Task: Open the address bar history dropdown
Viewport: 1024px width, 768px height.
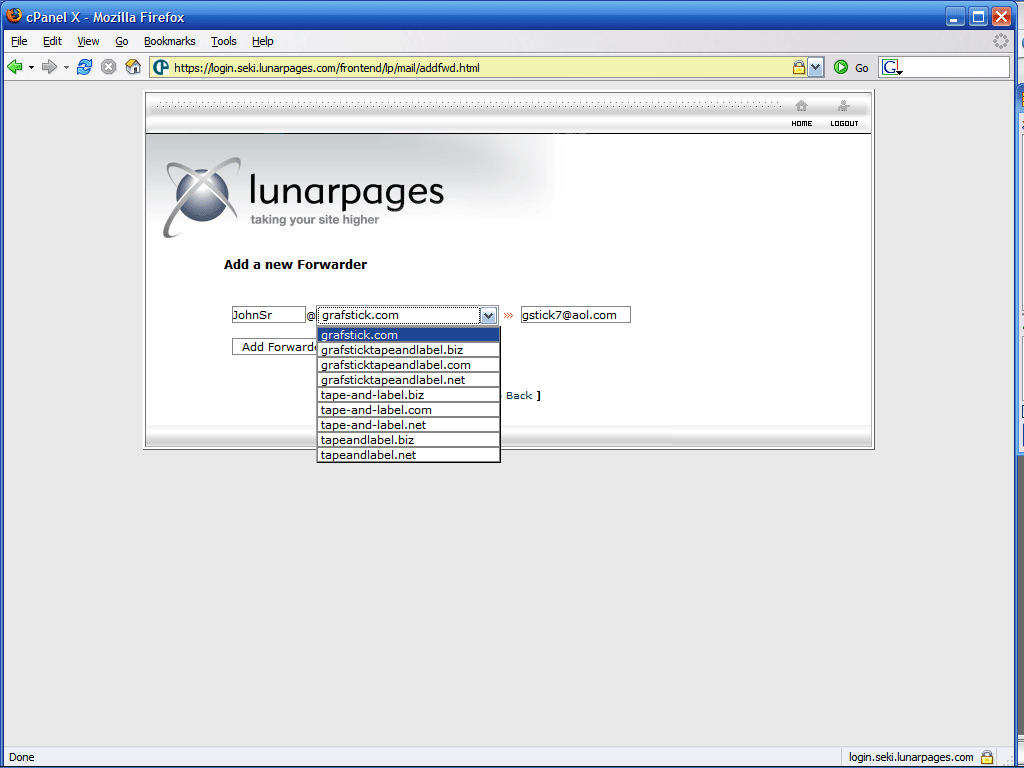Action: click(816, 67)
